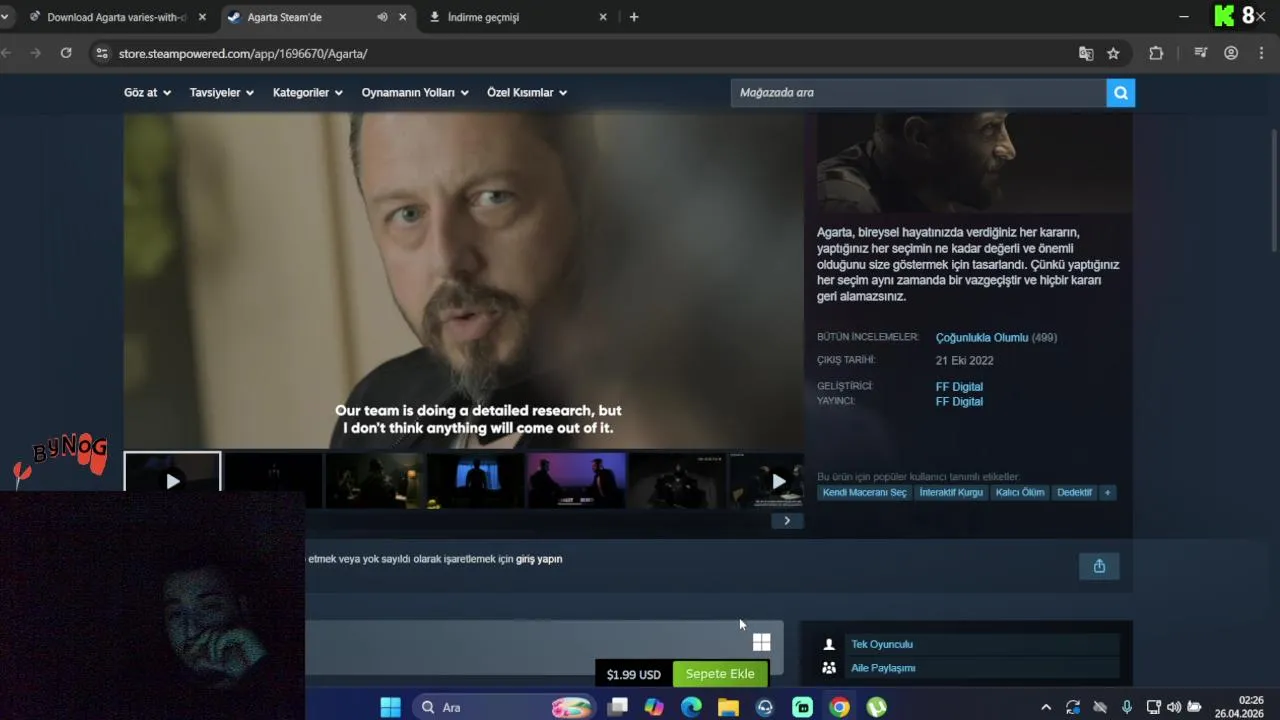Open uTorrent from the taskbar
This screenshot has height=720, width=1280.
click(876, 707)
